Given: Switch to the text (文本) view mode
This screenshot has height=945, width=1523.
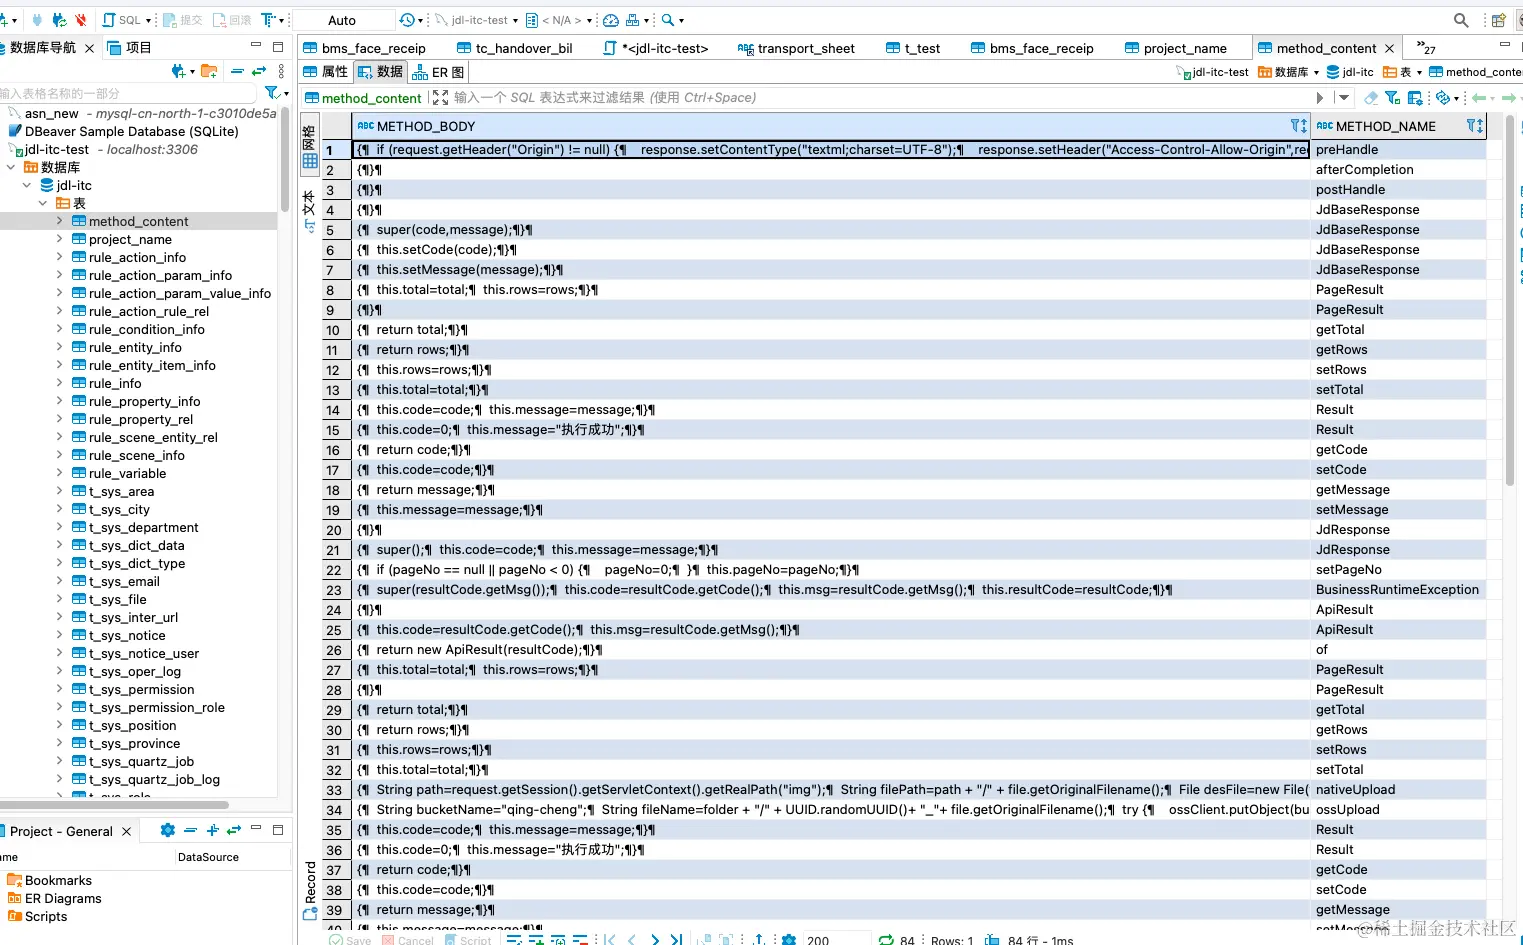Looking at the screenshot, I should point(309,212).
